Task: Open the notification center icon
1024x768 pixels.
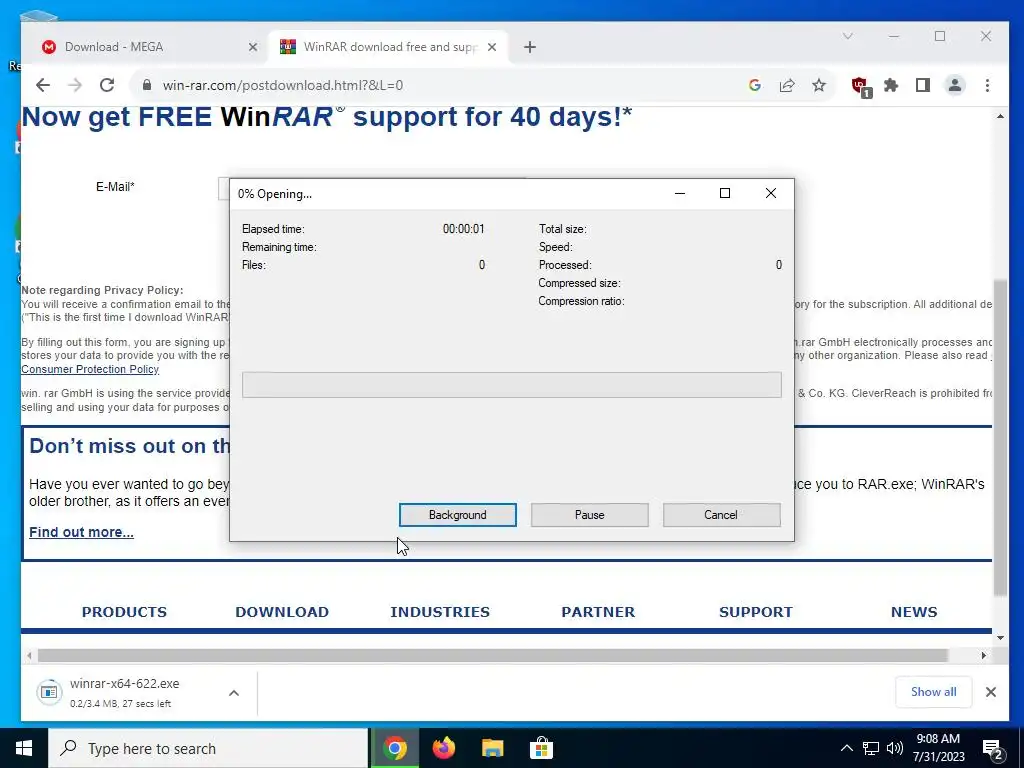Action: click(993, 749)
